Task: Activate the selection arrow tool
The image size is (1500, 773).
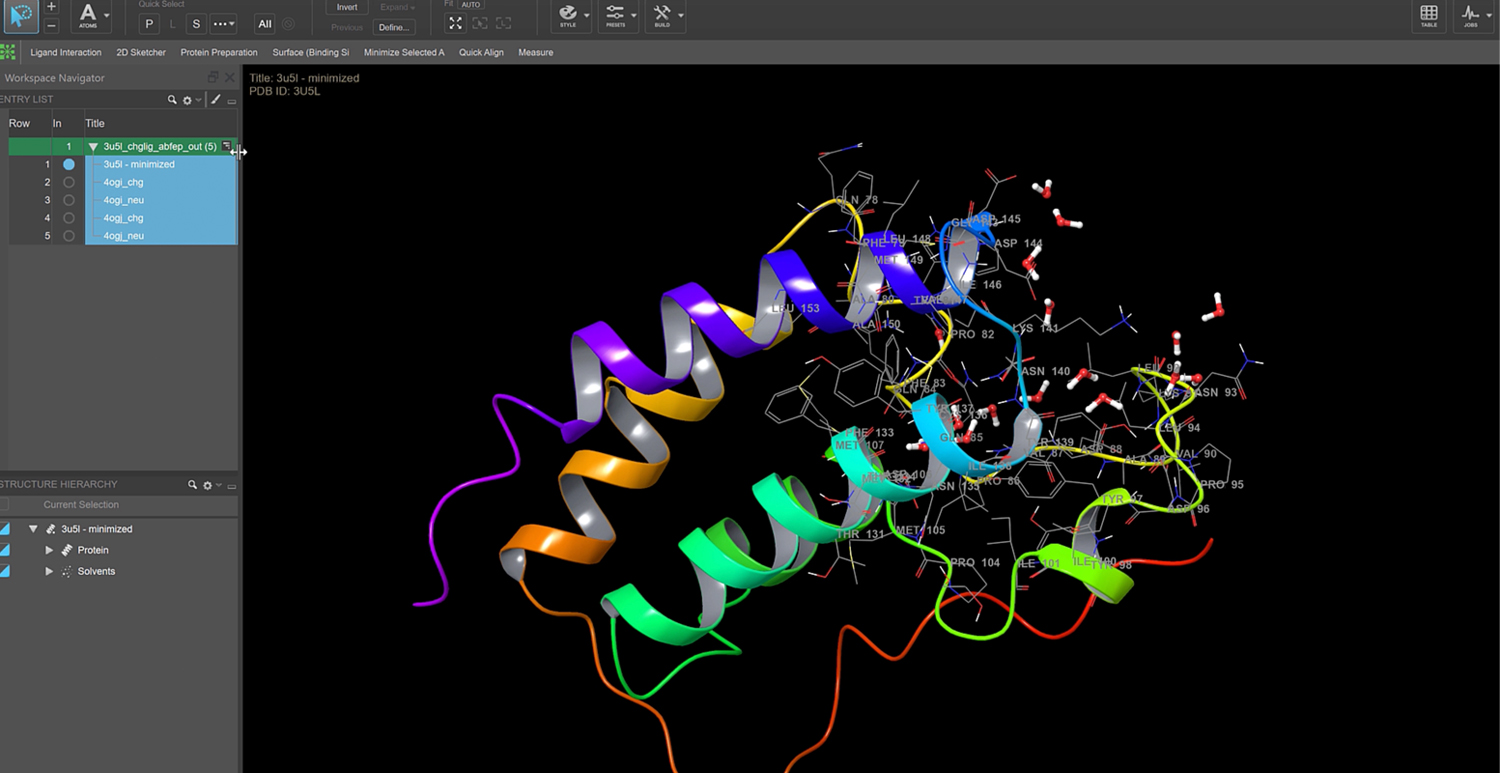Action: (x=21, y=15)
